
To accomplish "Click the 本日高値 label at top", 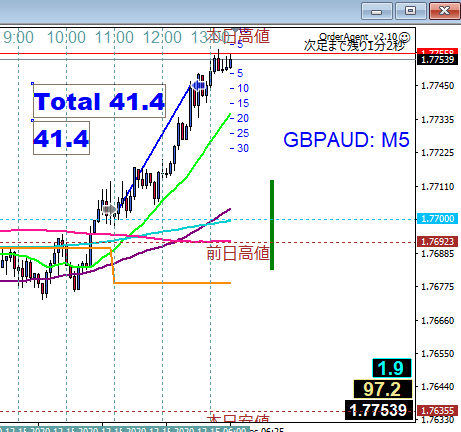I will (x=238, y=36).
